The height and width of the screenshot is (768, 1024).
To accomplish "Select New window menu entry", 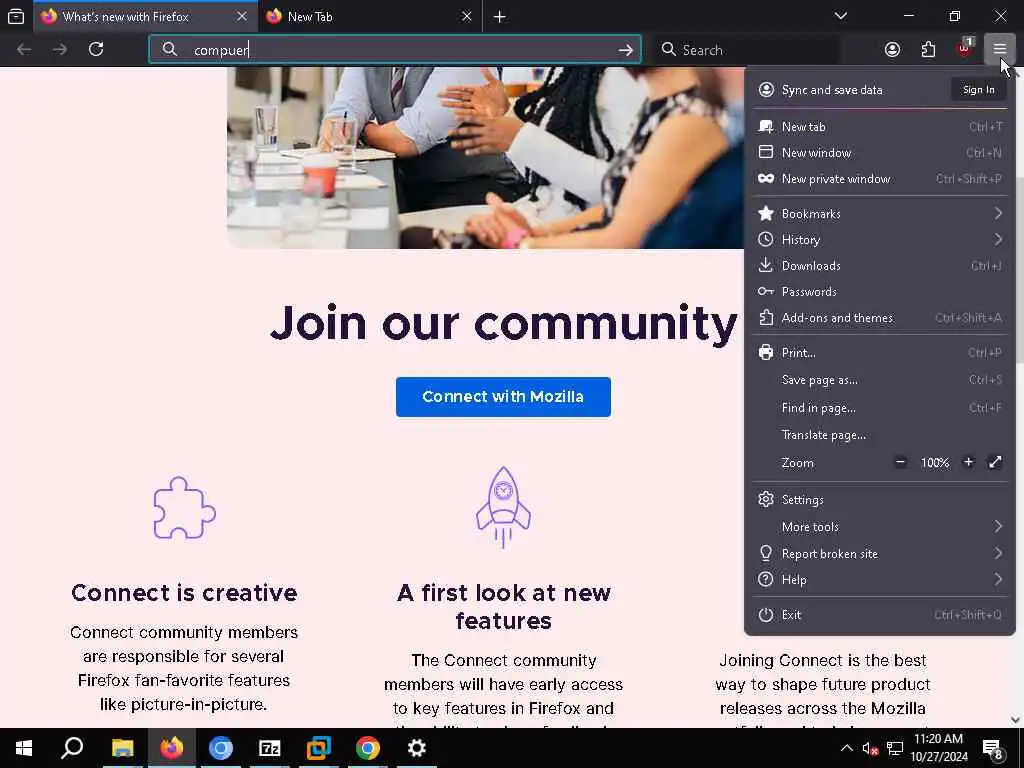I will click(x=880, y=153).
